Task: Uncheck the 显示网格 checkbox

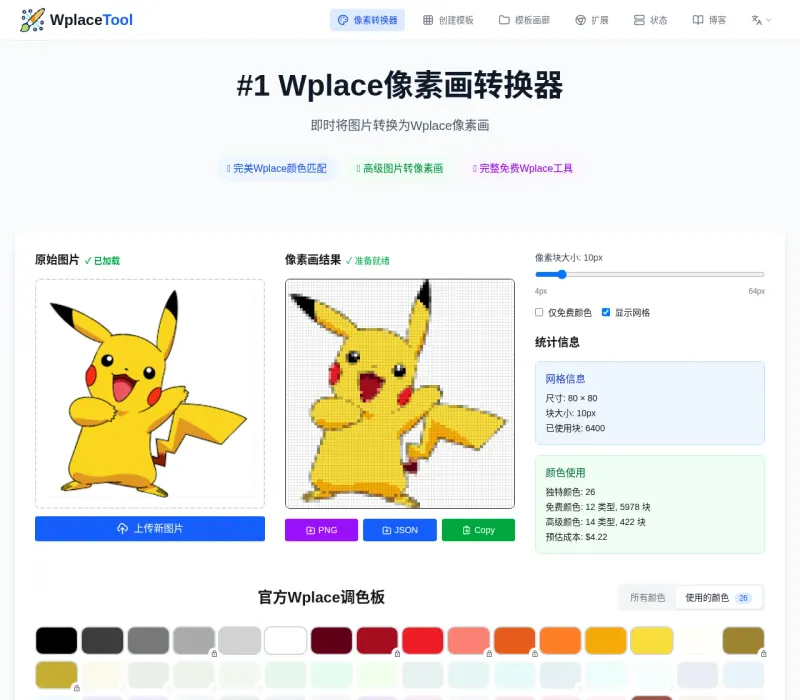Action: click(x=606, y=312)
